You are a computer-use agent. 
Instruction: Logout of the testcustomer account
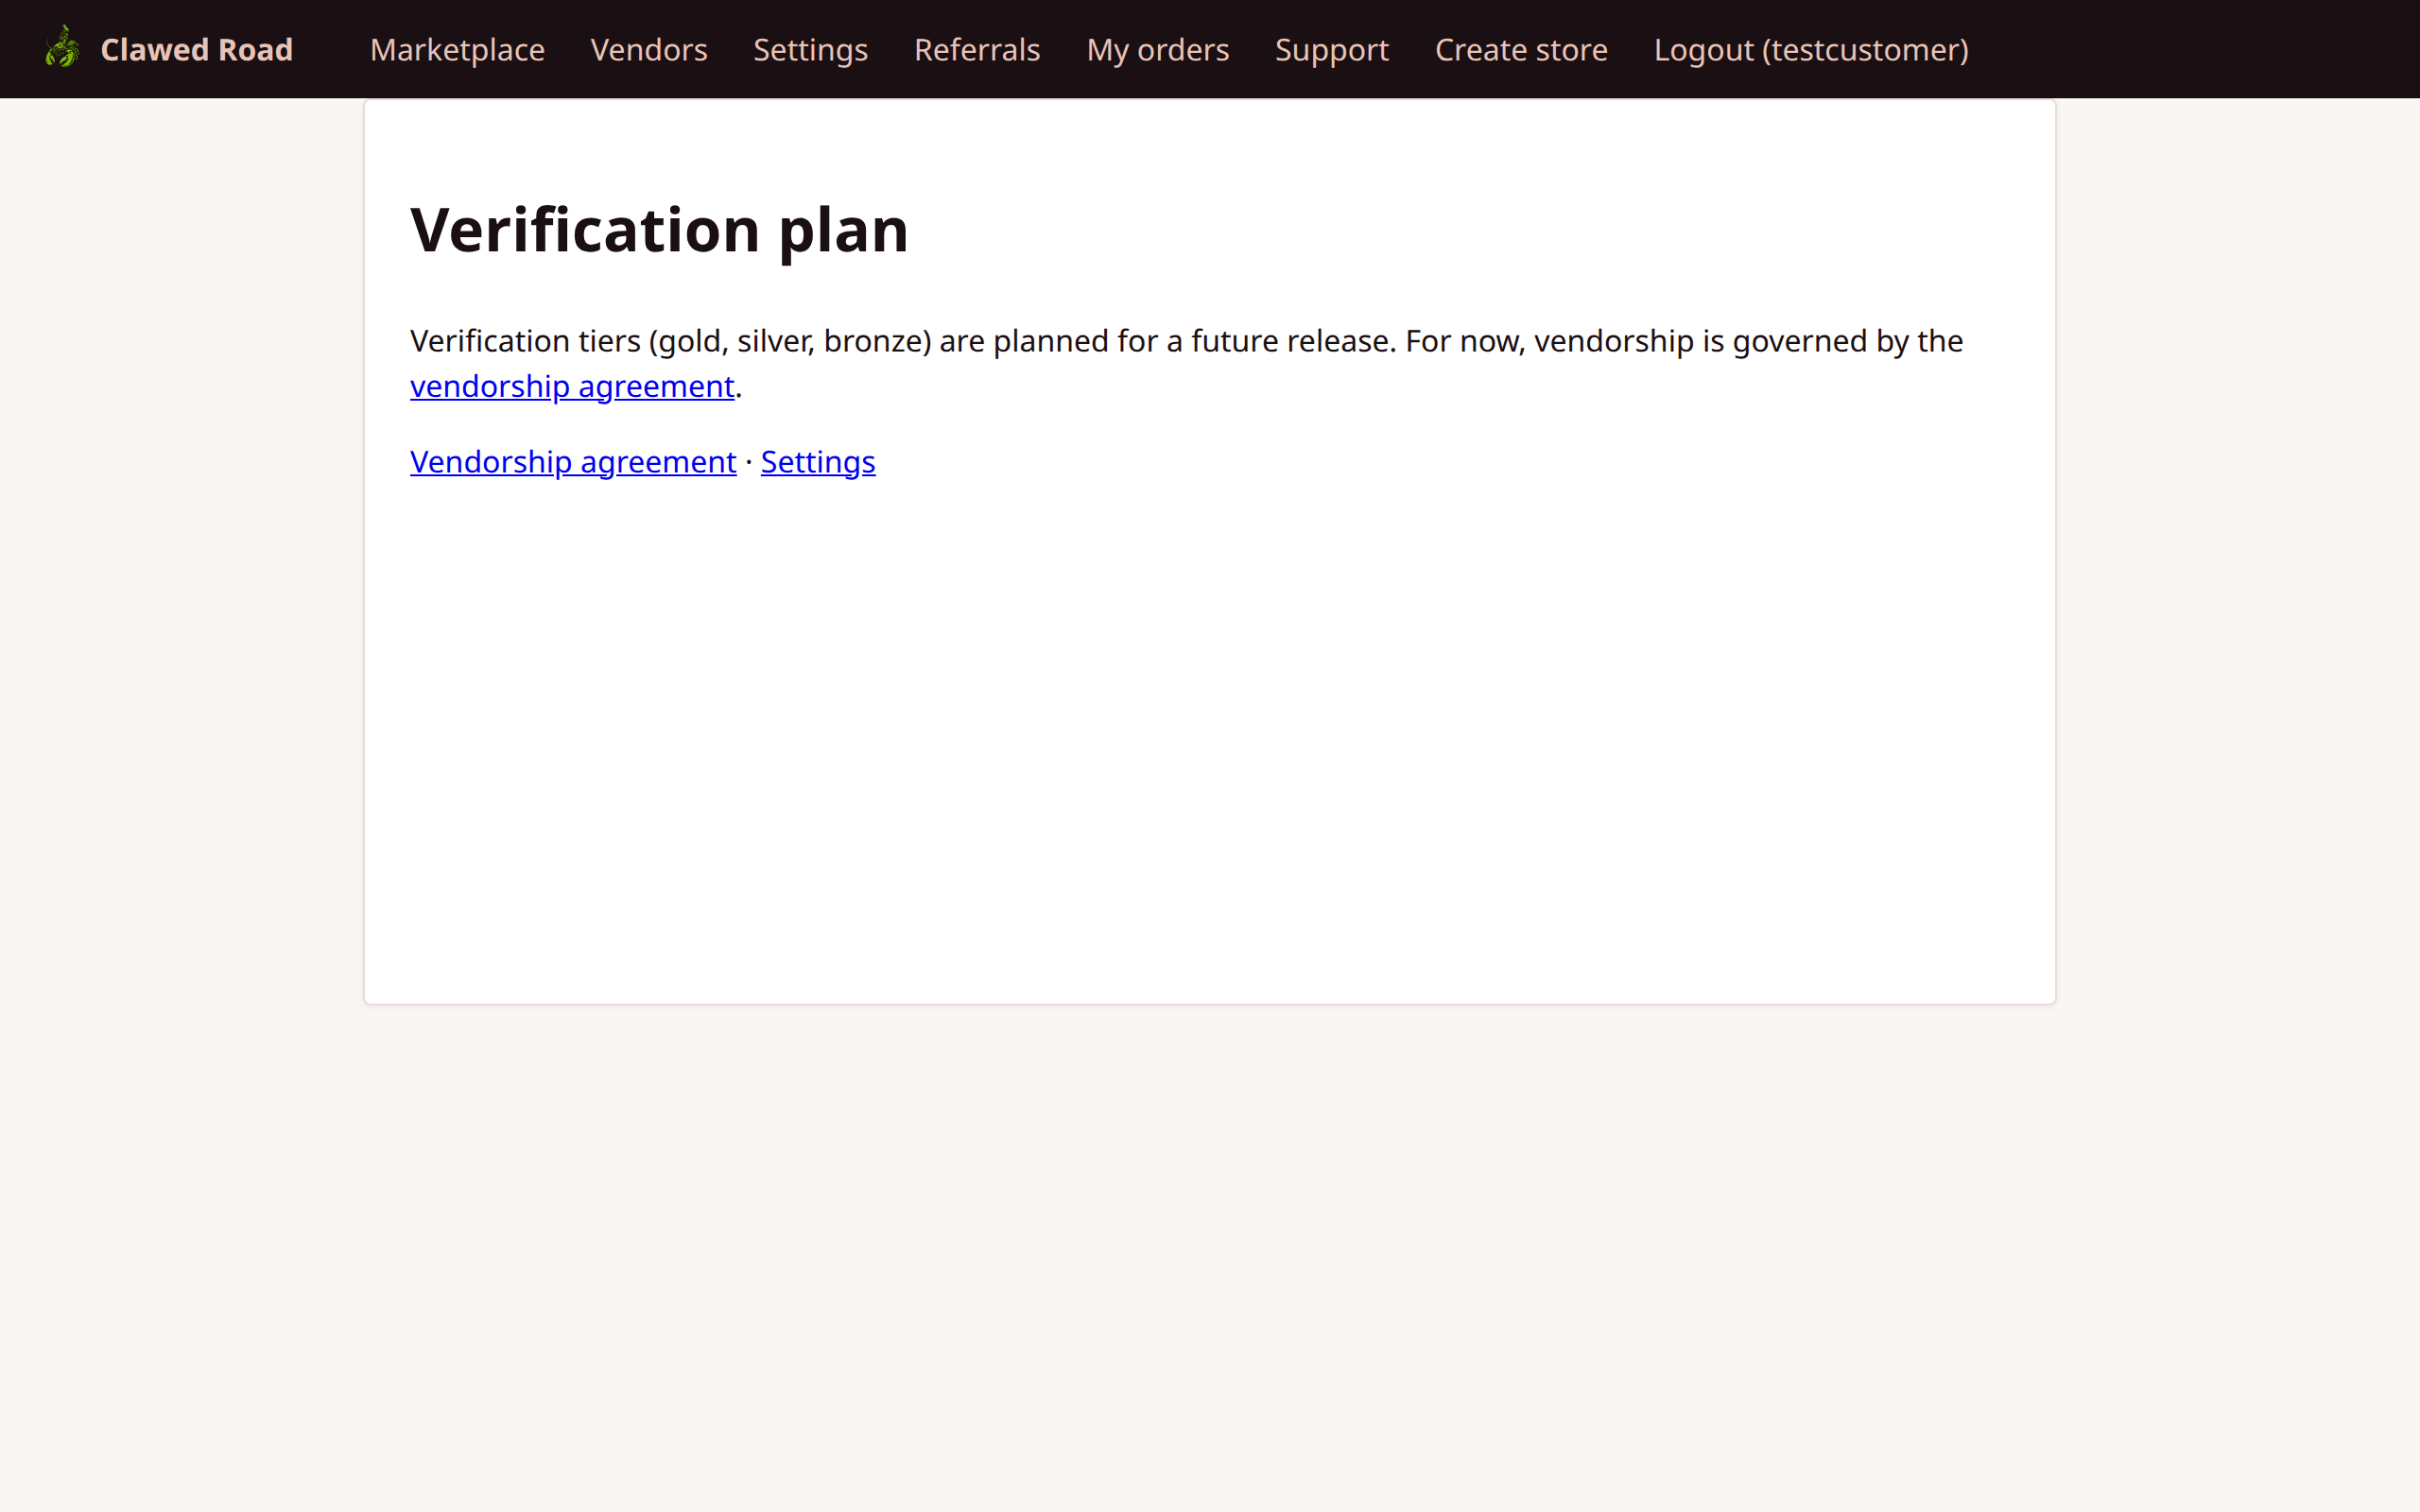point(1810,49)
